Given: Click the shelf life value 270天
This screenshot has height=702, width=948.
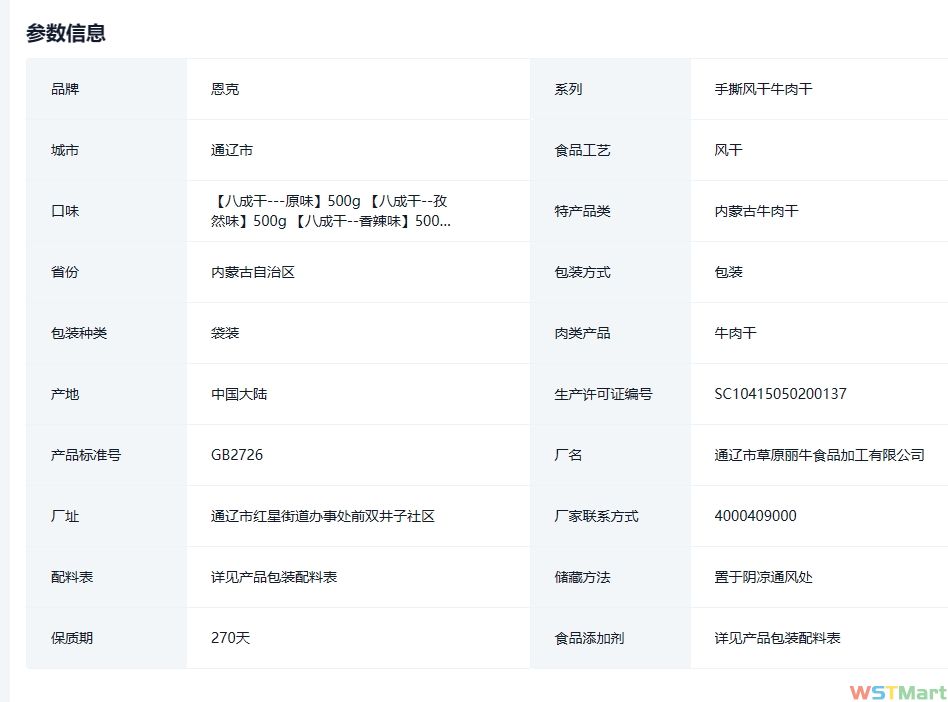Looking at the screenshot, I should tap(230, 638).
